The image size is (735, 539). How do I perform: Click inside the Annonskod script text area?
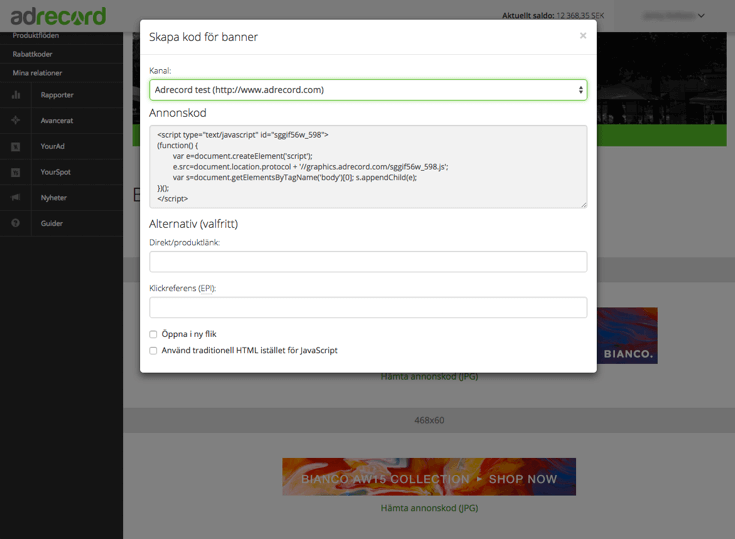[x=368, y=166]
